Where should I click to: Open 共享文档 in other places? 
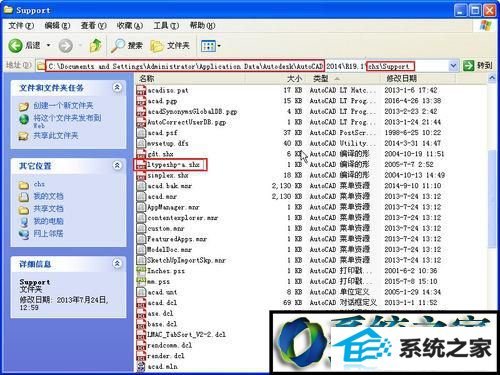coord(48,209)
